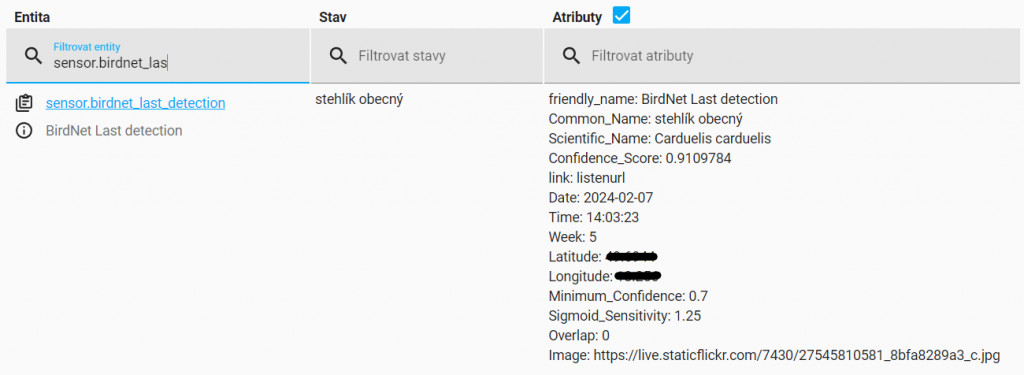Click the copy clipboard icon beside sensor.birdnet_last_detection

(24, 103)
